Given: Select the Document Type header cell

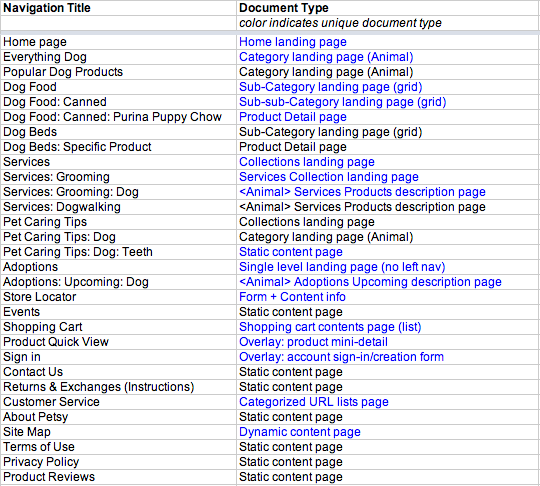Looking at the screenshot, I should [x=388, y=8].
